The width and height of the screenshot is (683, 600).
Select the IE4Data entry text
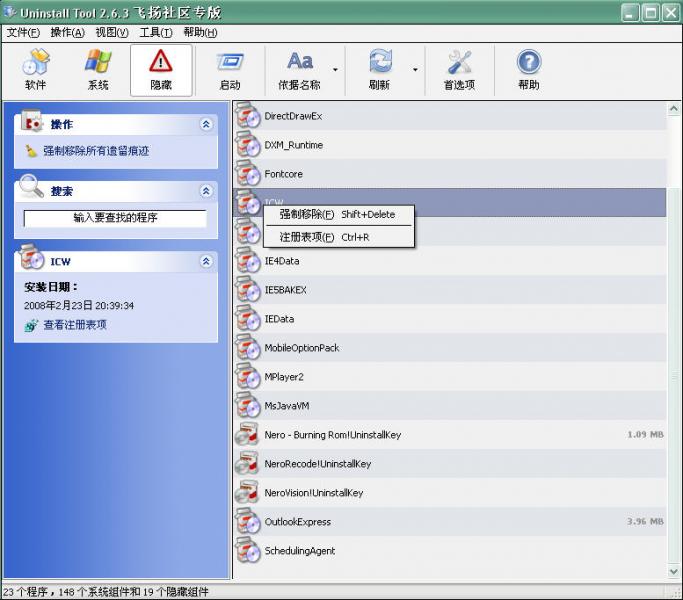[x=282, y=261]
